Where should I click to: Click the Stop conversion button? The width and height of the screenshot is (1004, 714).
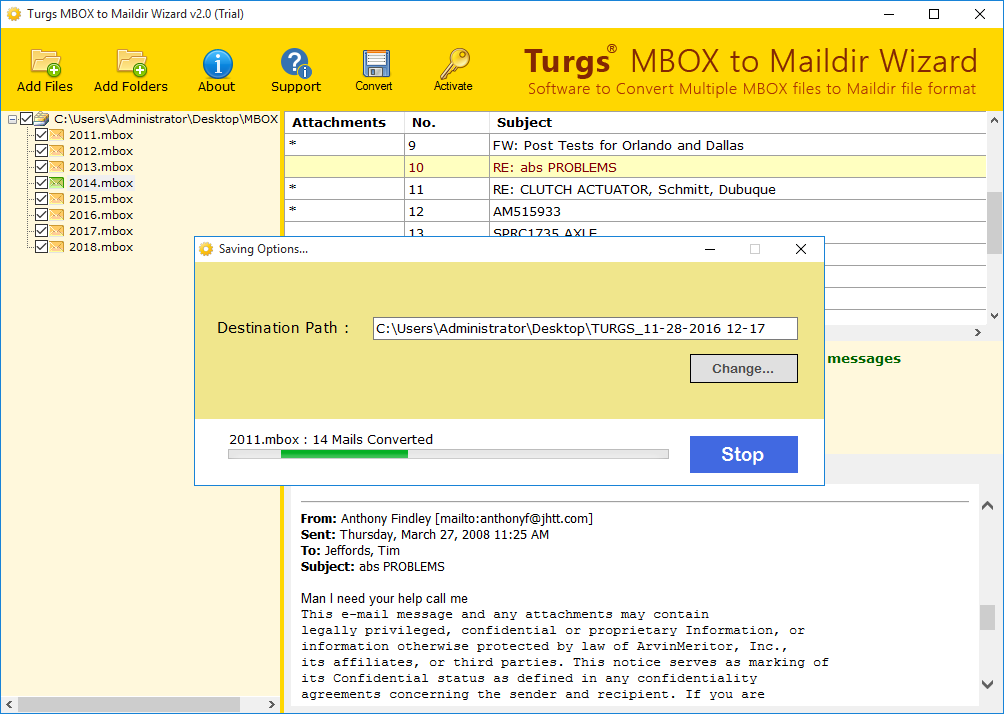pyautogui.click(x=743, y=454)
